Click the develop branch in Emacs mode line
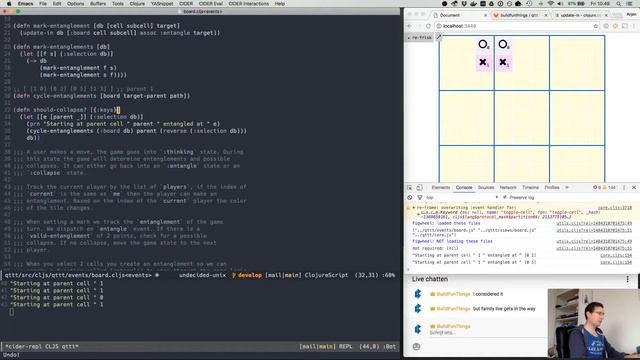 [249, 276]
